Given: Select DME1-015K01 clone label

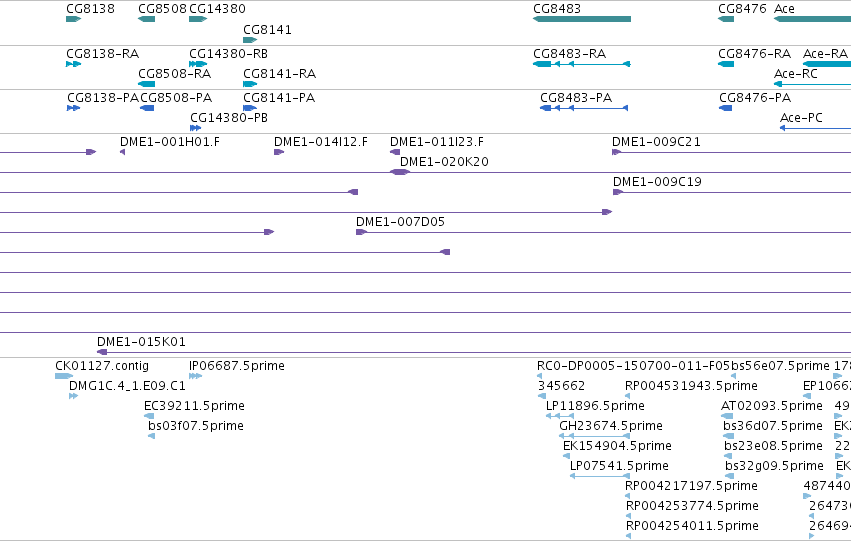Looking at the screenshot, I should (141, 342).
